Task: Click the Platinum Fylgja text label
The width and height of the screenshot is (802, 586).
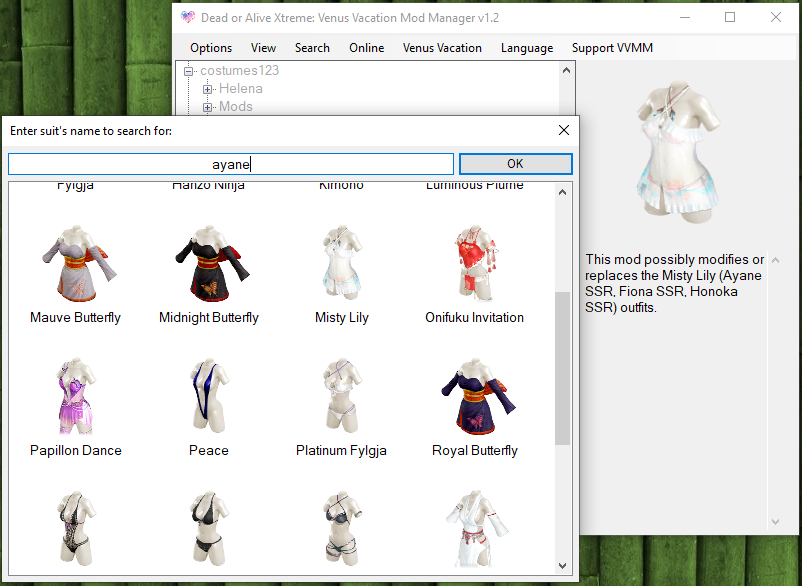Action: click(x=341, y=450)
